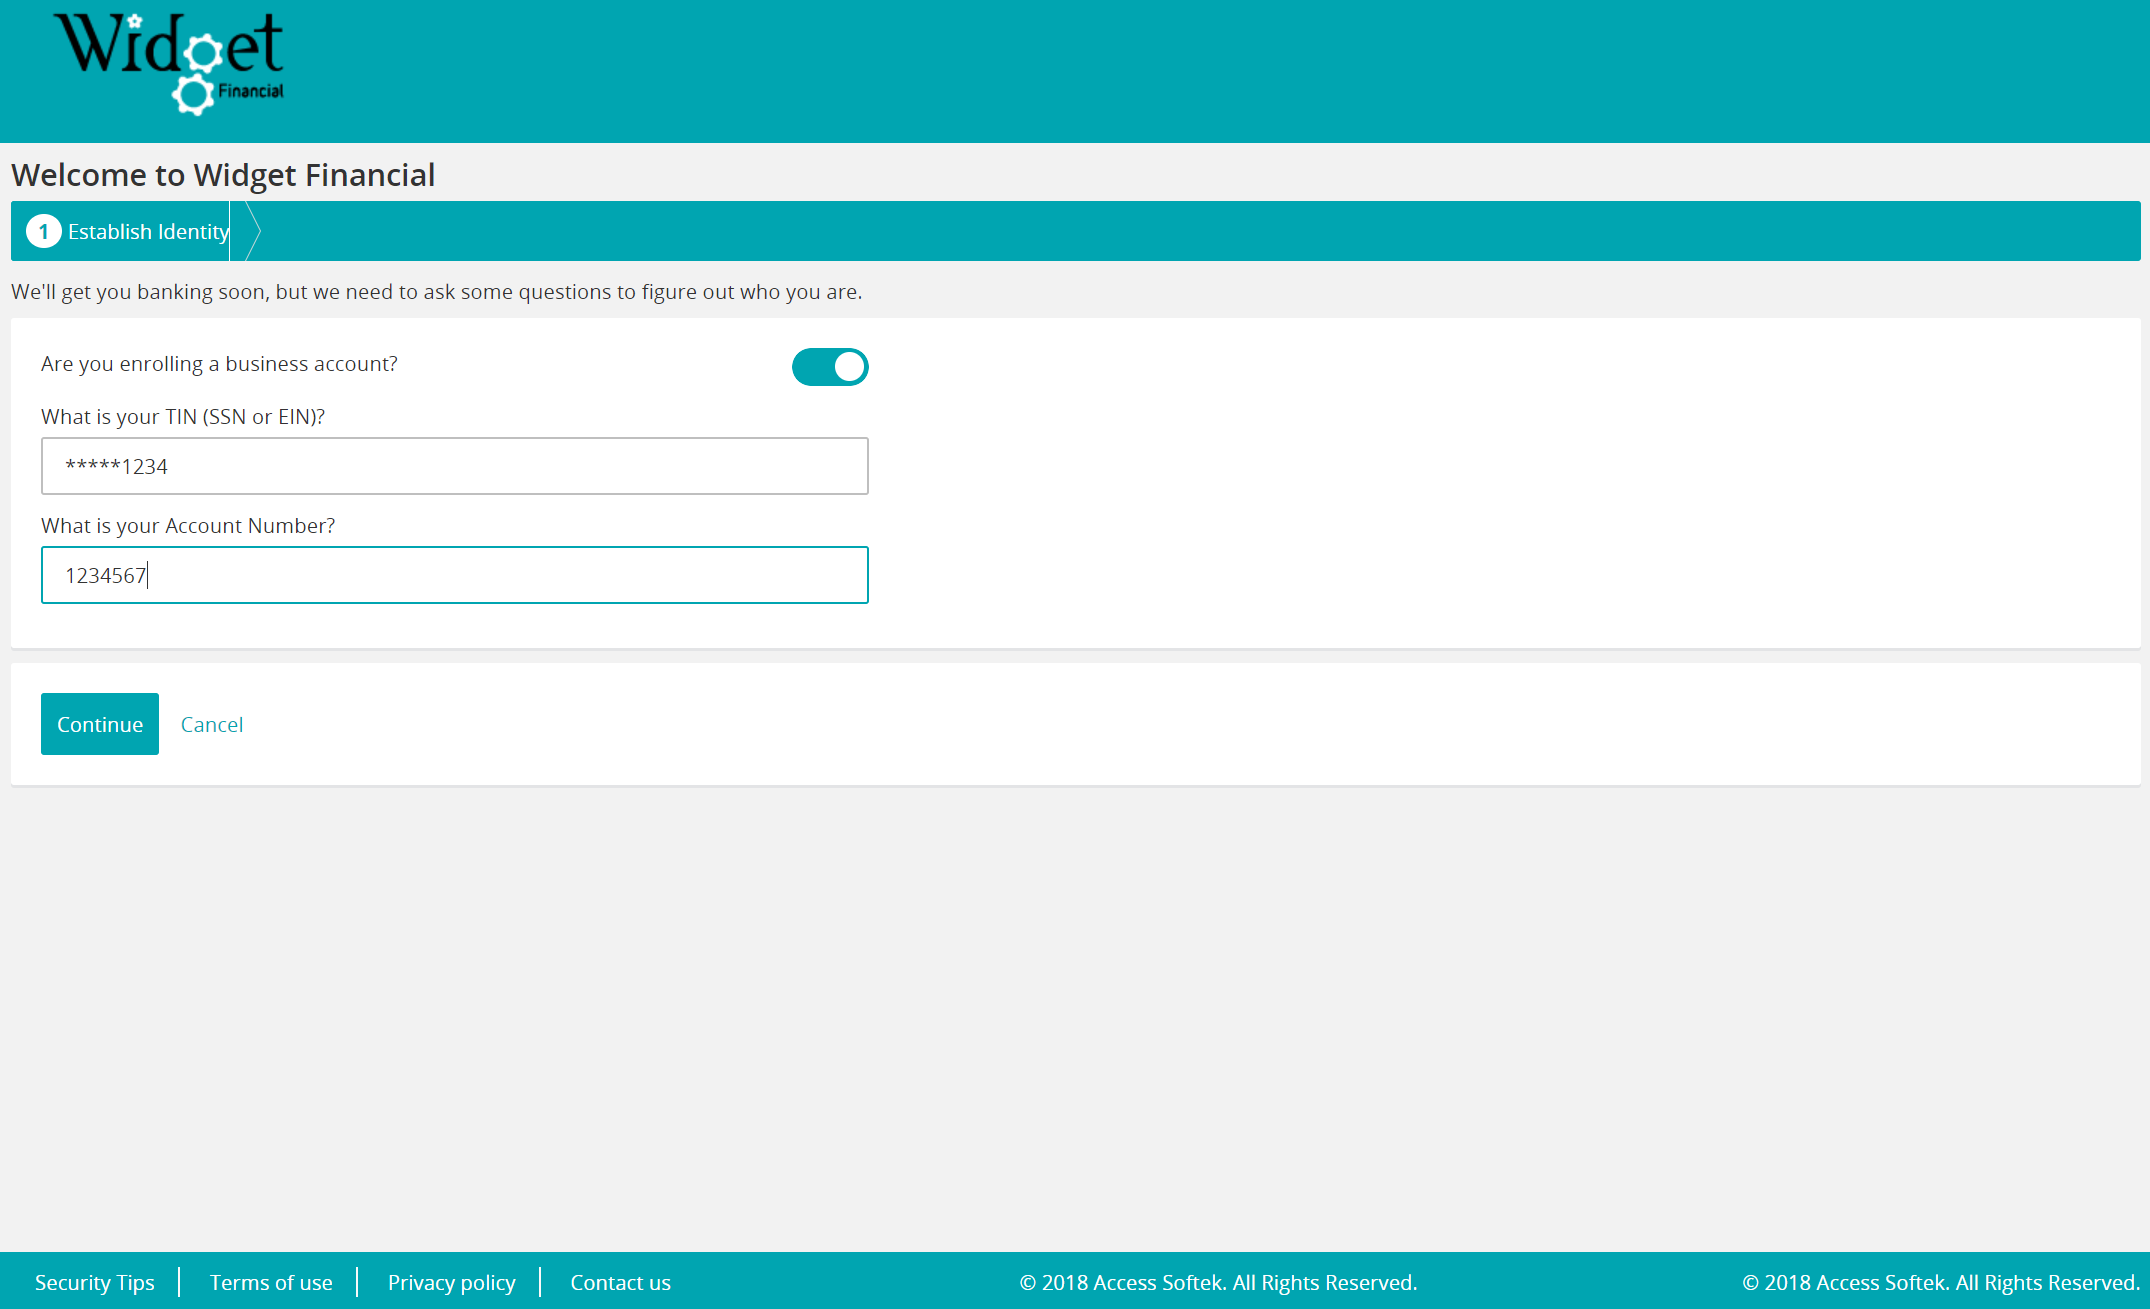Screen dimensions: 2150x1309
Task: Click Contact us in the footer
Action: (620, 1282)
